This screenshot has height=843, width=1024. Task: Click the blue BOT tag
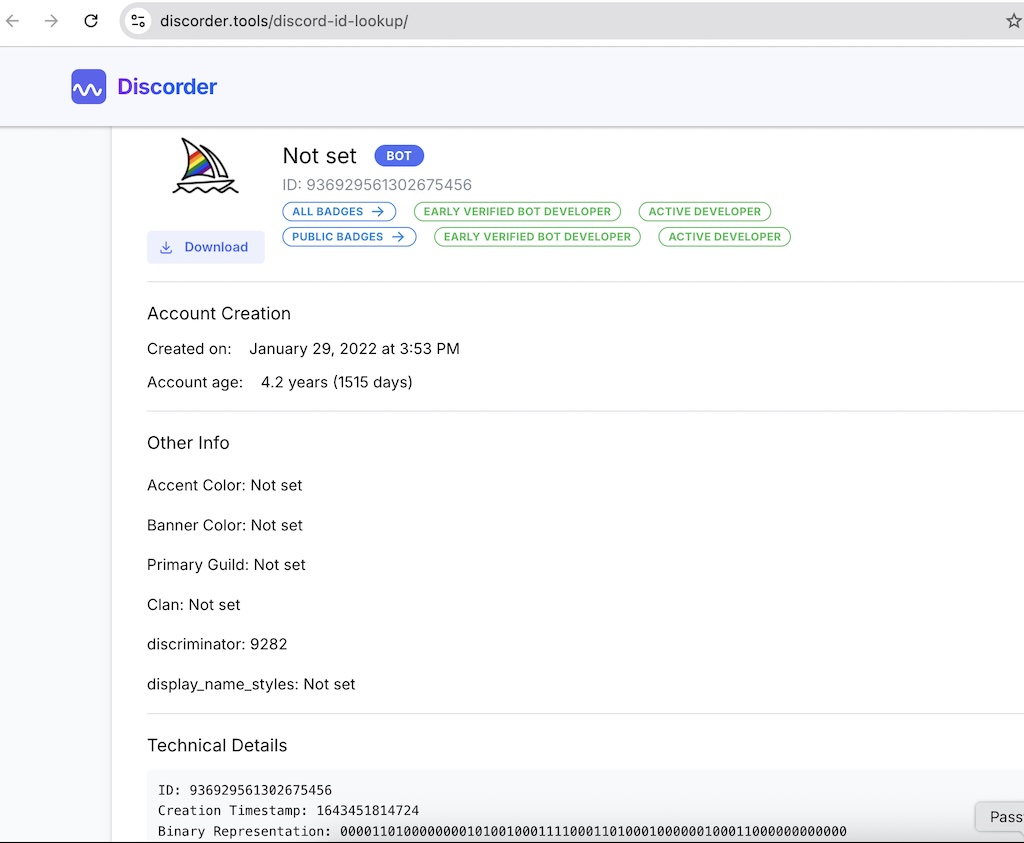click(x=399, y=156)
